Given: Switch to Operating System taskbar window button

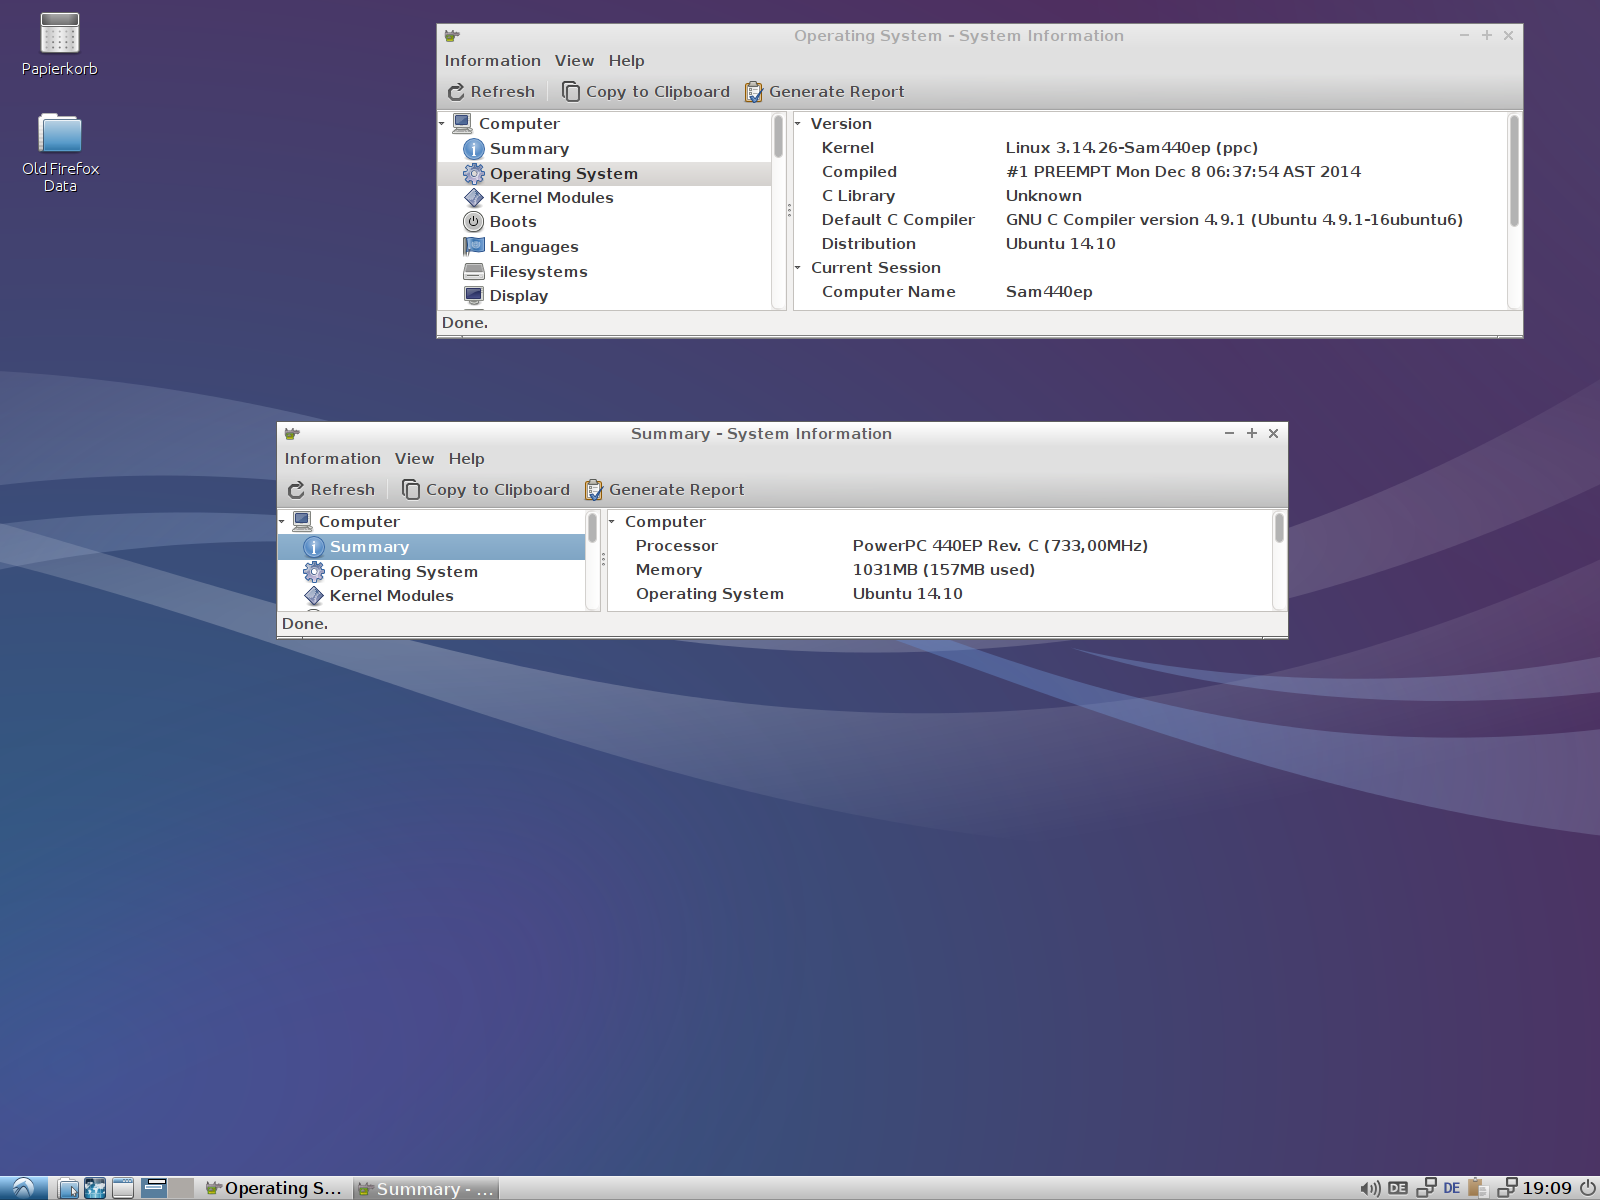Looking at the screenshot, I should [x=273, y=1188].
